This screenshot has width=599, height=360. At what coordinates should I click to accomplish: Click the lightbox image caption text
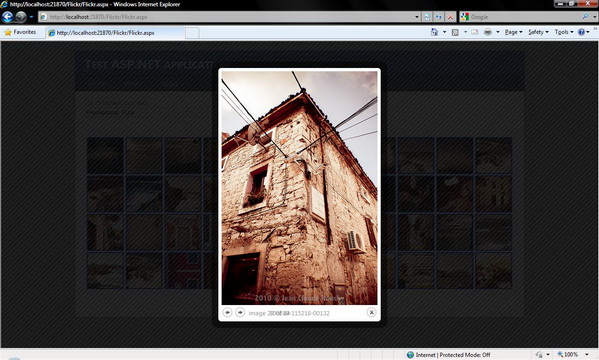point(289,313)
